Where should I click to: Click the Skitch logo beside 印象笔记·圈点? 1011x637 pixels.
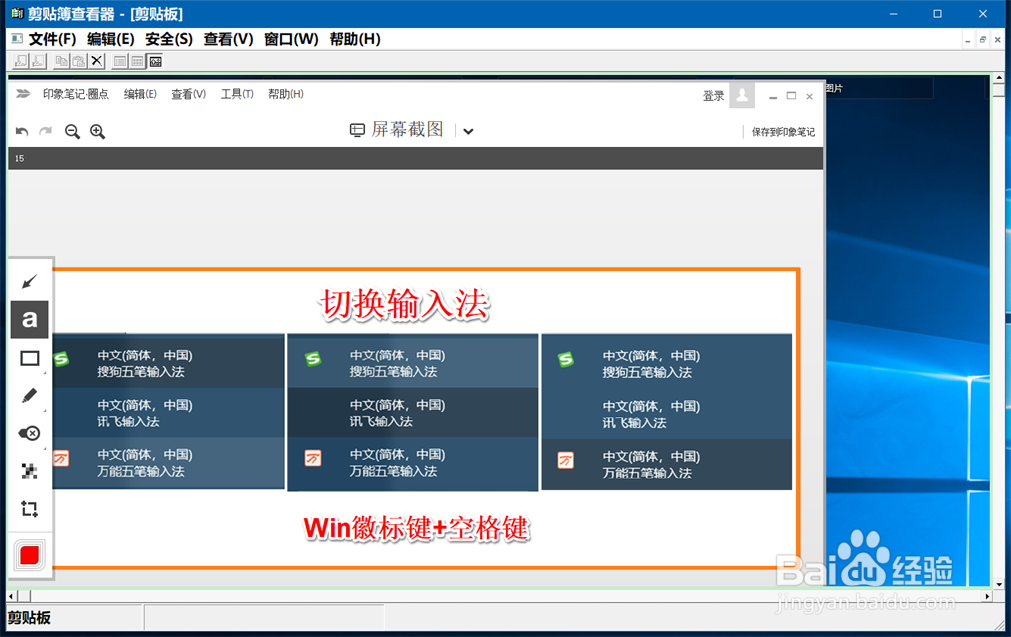click(23, 94)
